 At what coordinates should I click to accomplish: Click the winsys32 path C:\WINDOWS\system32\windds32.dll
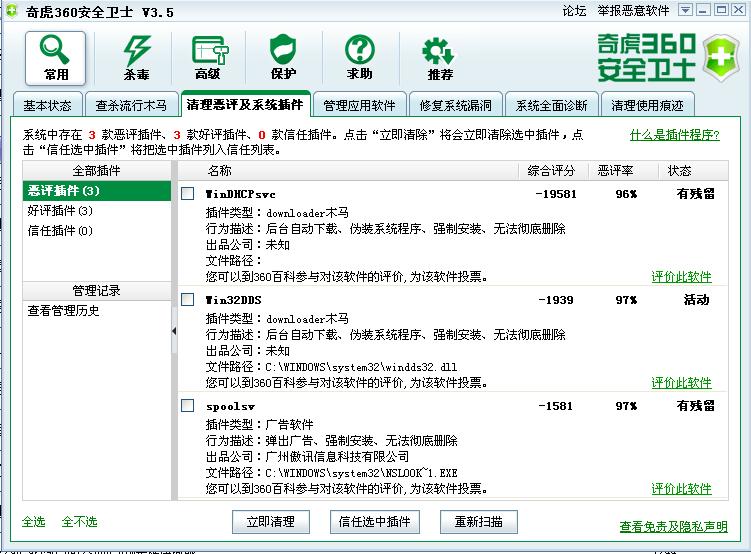click(x=361, y=367)
